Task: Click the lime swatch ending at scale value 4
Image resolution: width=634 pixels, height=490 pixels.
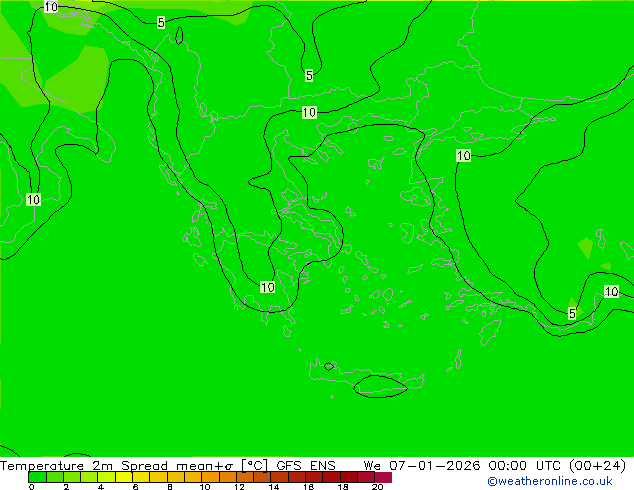Action: tap(89, 477)
